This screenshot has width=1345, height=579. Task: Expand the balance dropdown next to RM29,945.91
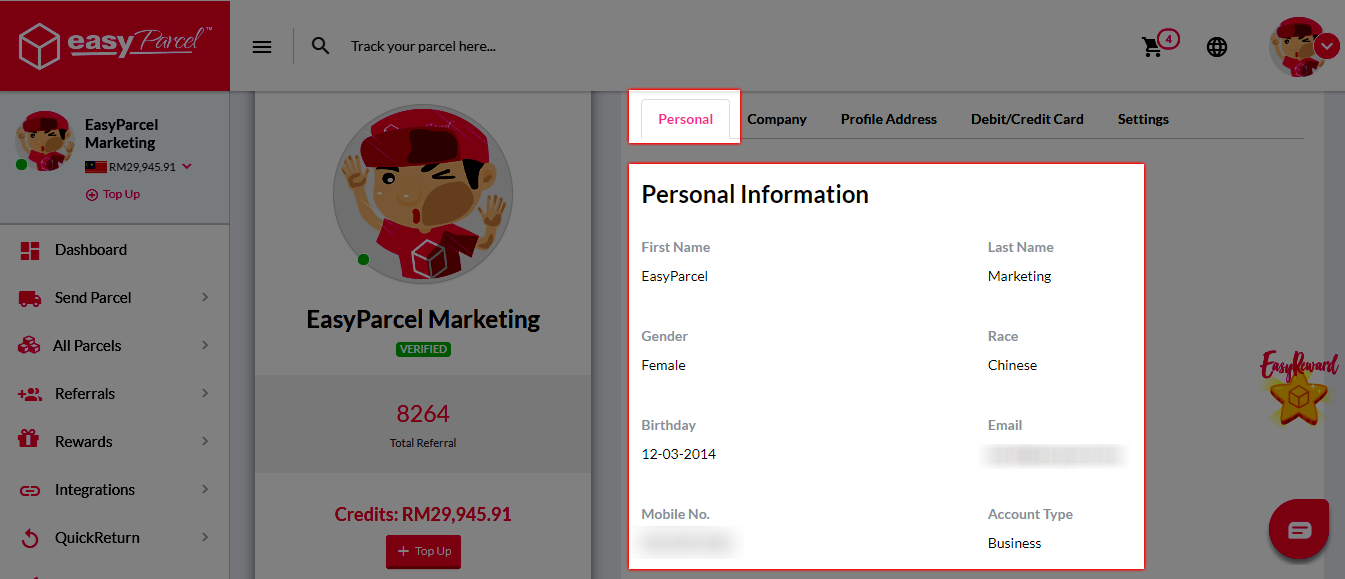187,167
